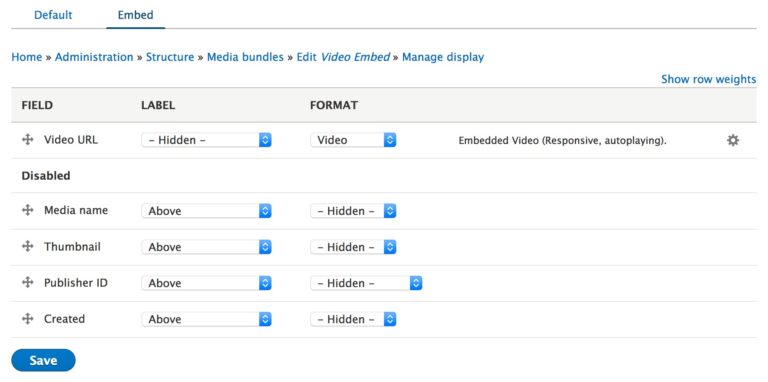Screen dimensions: 768x382
Task: Open Video URL format dropdown
Action: tap(353, 140)
